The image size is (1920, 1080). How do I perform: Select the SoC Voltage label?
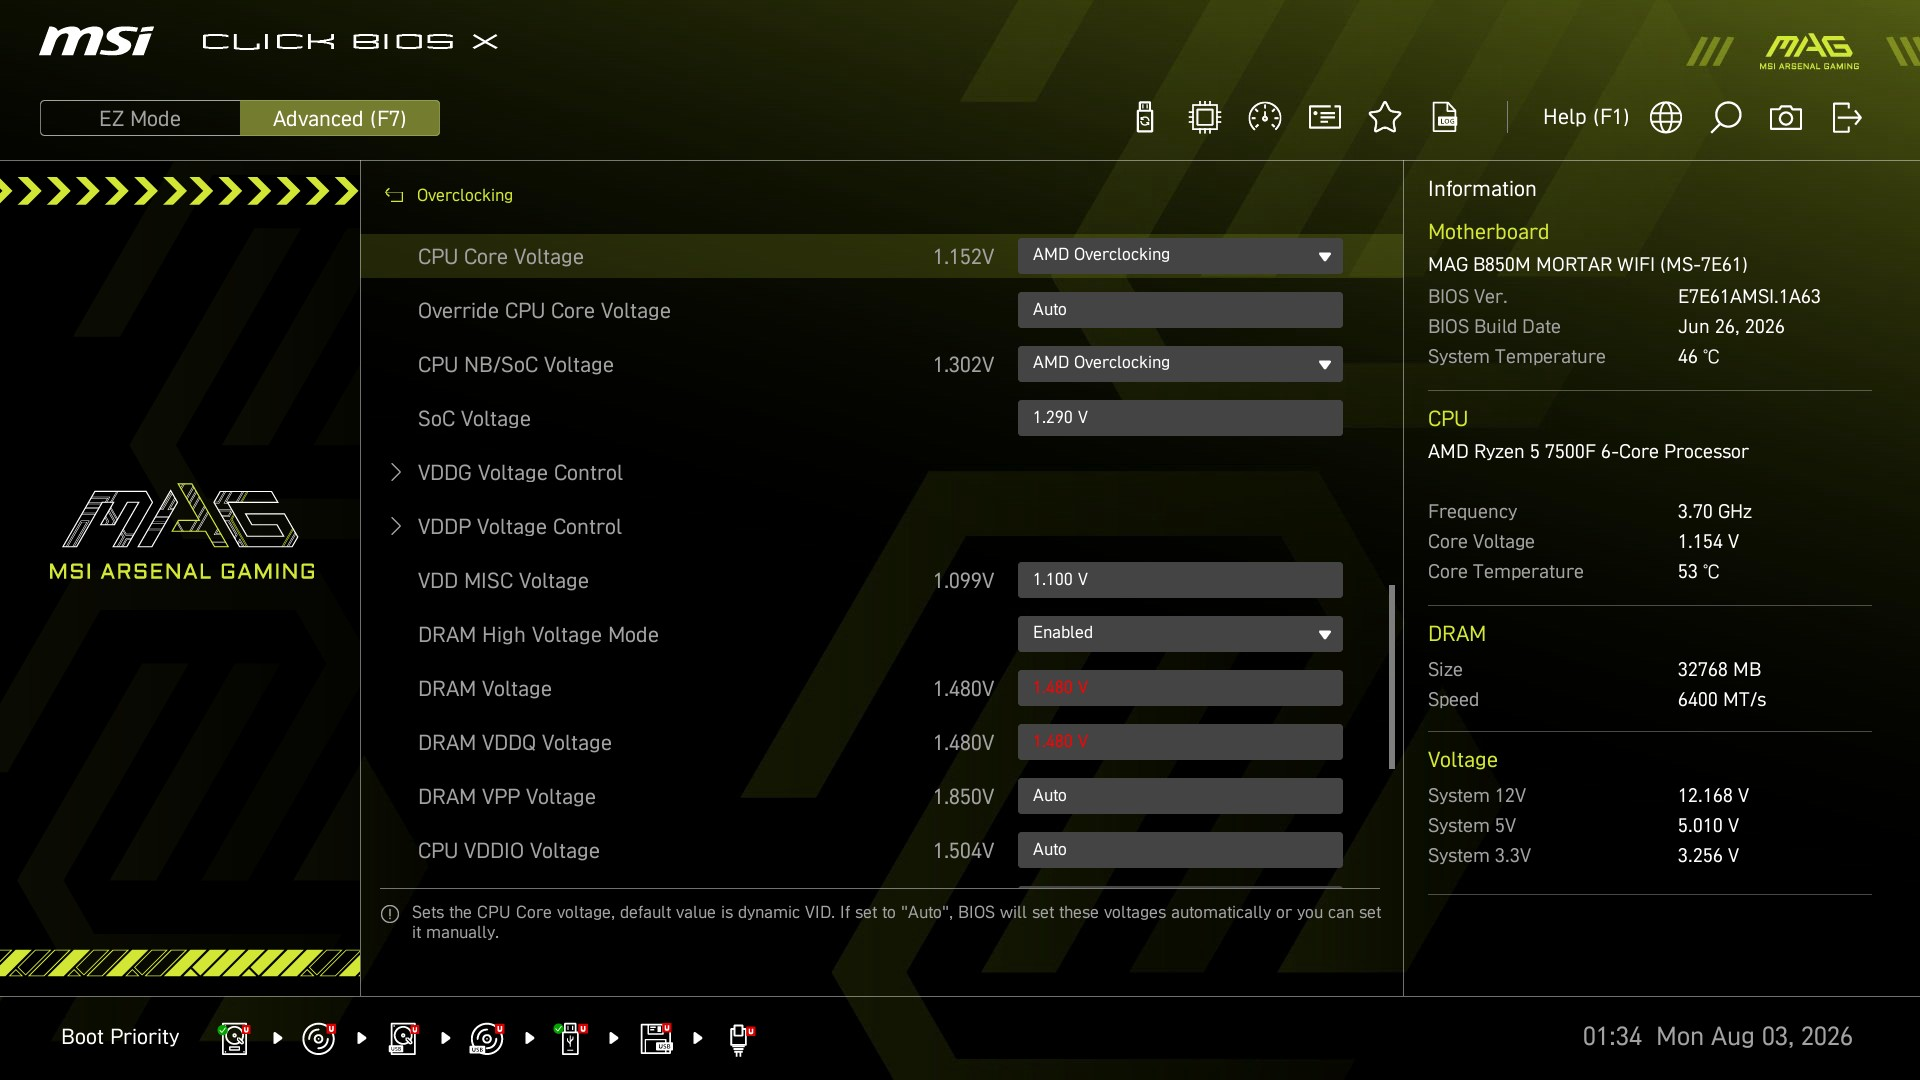[x=474, y=419]
